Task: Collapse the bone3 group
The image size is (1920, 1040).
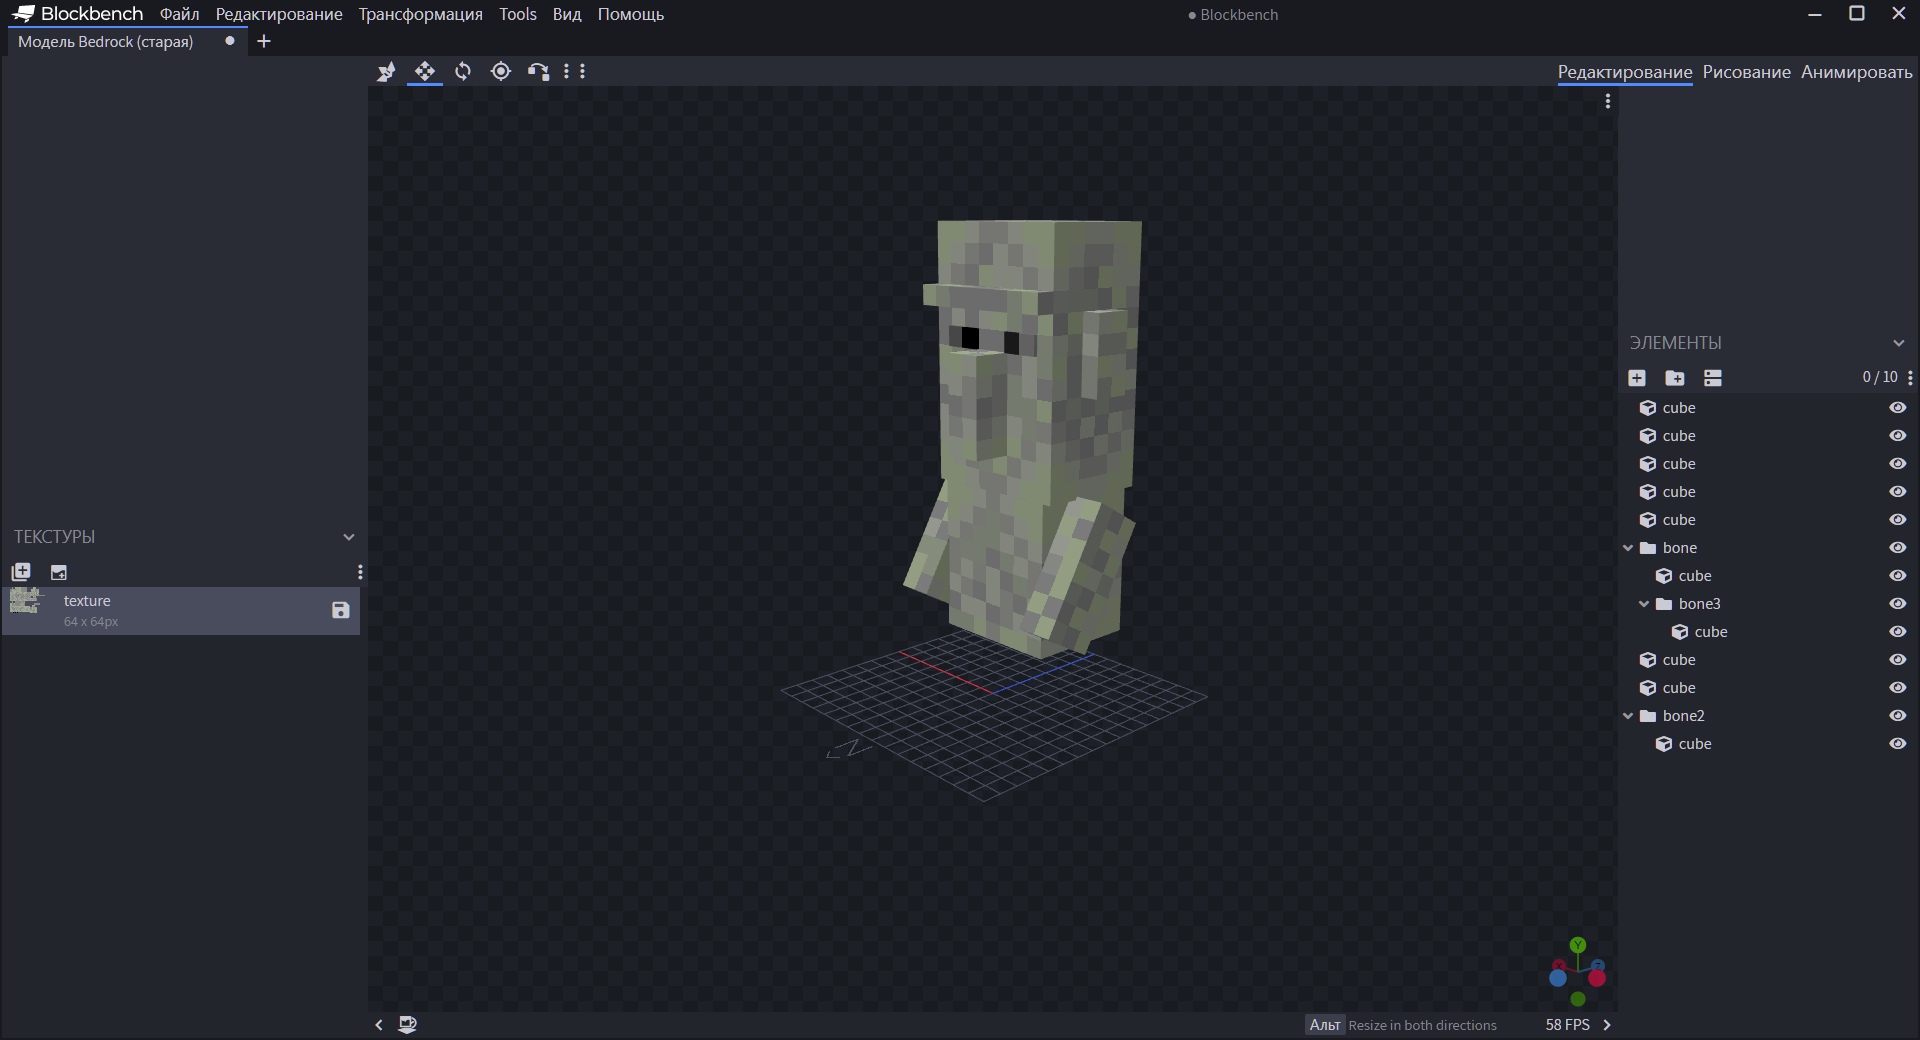Action: (1644, 604)
